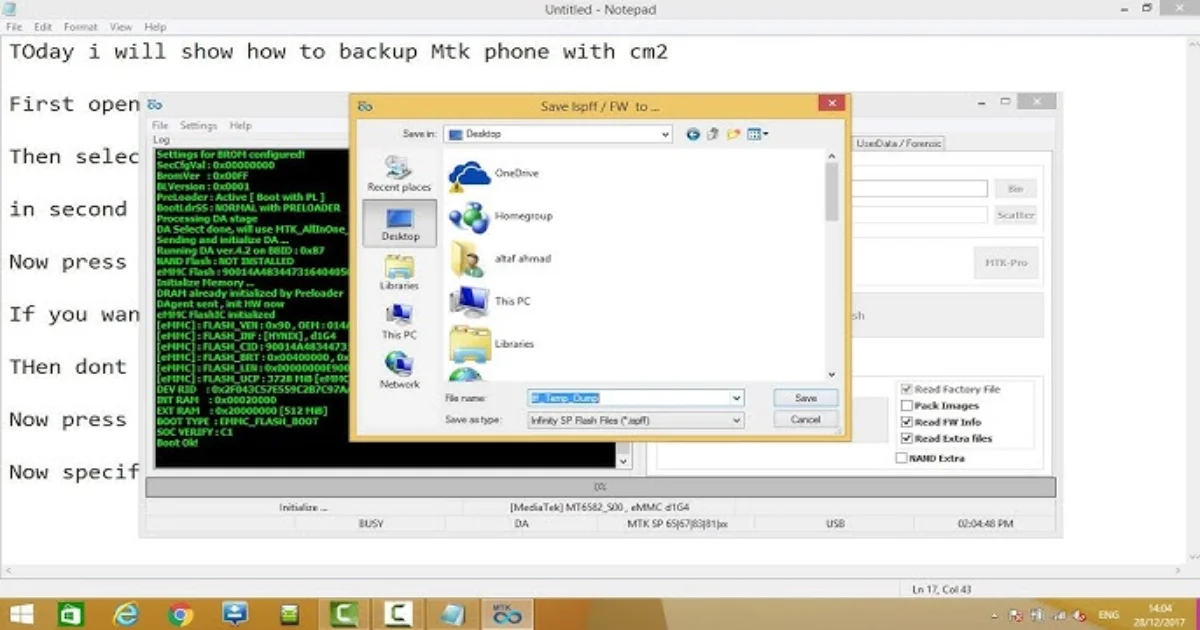Open the View menu in Notepad
1200x630 pixels.
coord(121,27)
